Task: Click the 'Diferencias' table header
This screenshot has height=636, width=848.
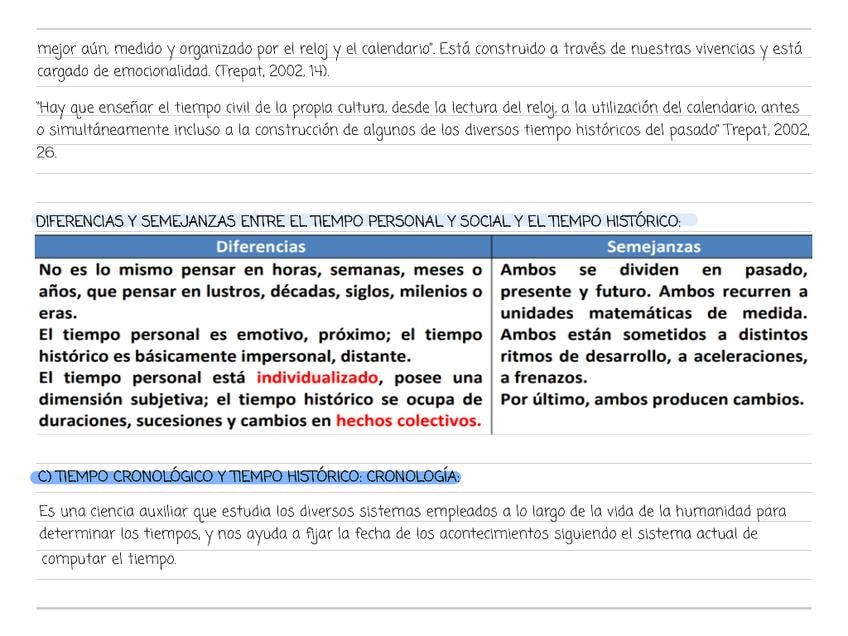Action: pyautogui.click(x=261, y=247)
